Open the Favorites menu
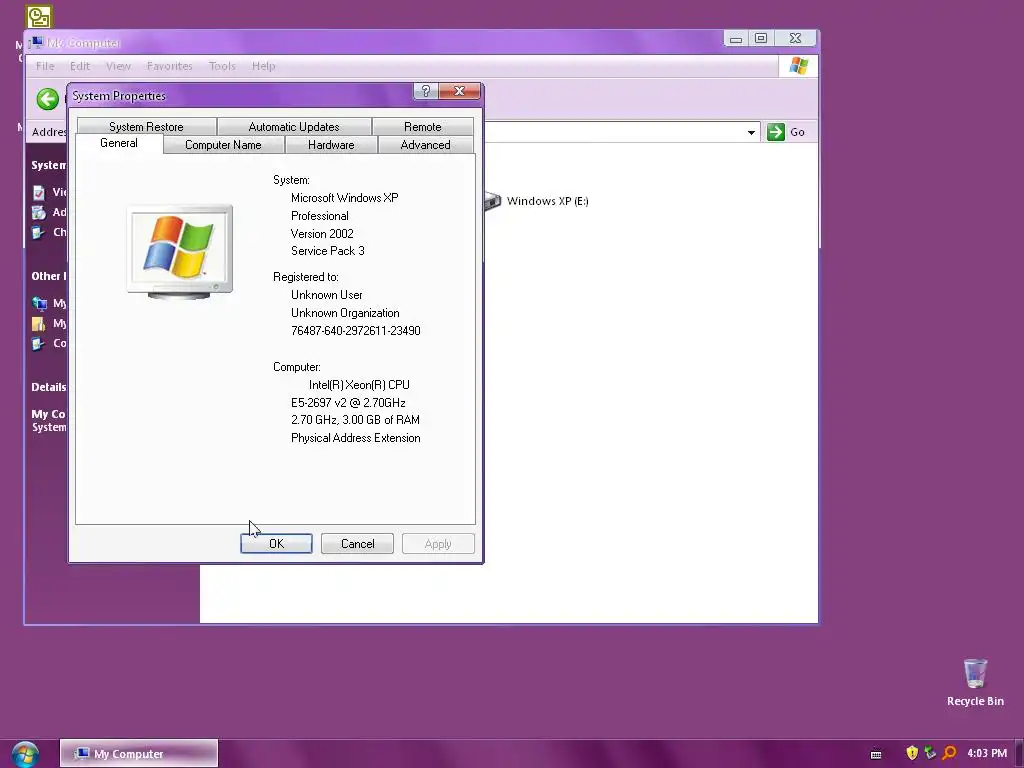The width and height of the screenshot is (1024, 768). pyautogui.click(x=170, y=66)
